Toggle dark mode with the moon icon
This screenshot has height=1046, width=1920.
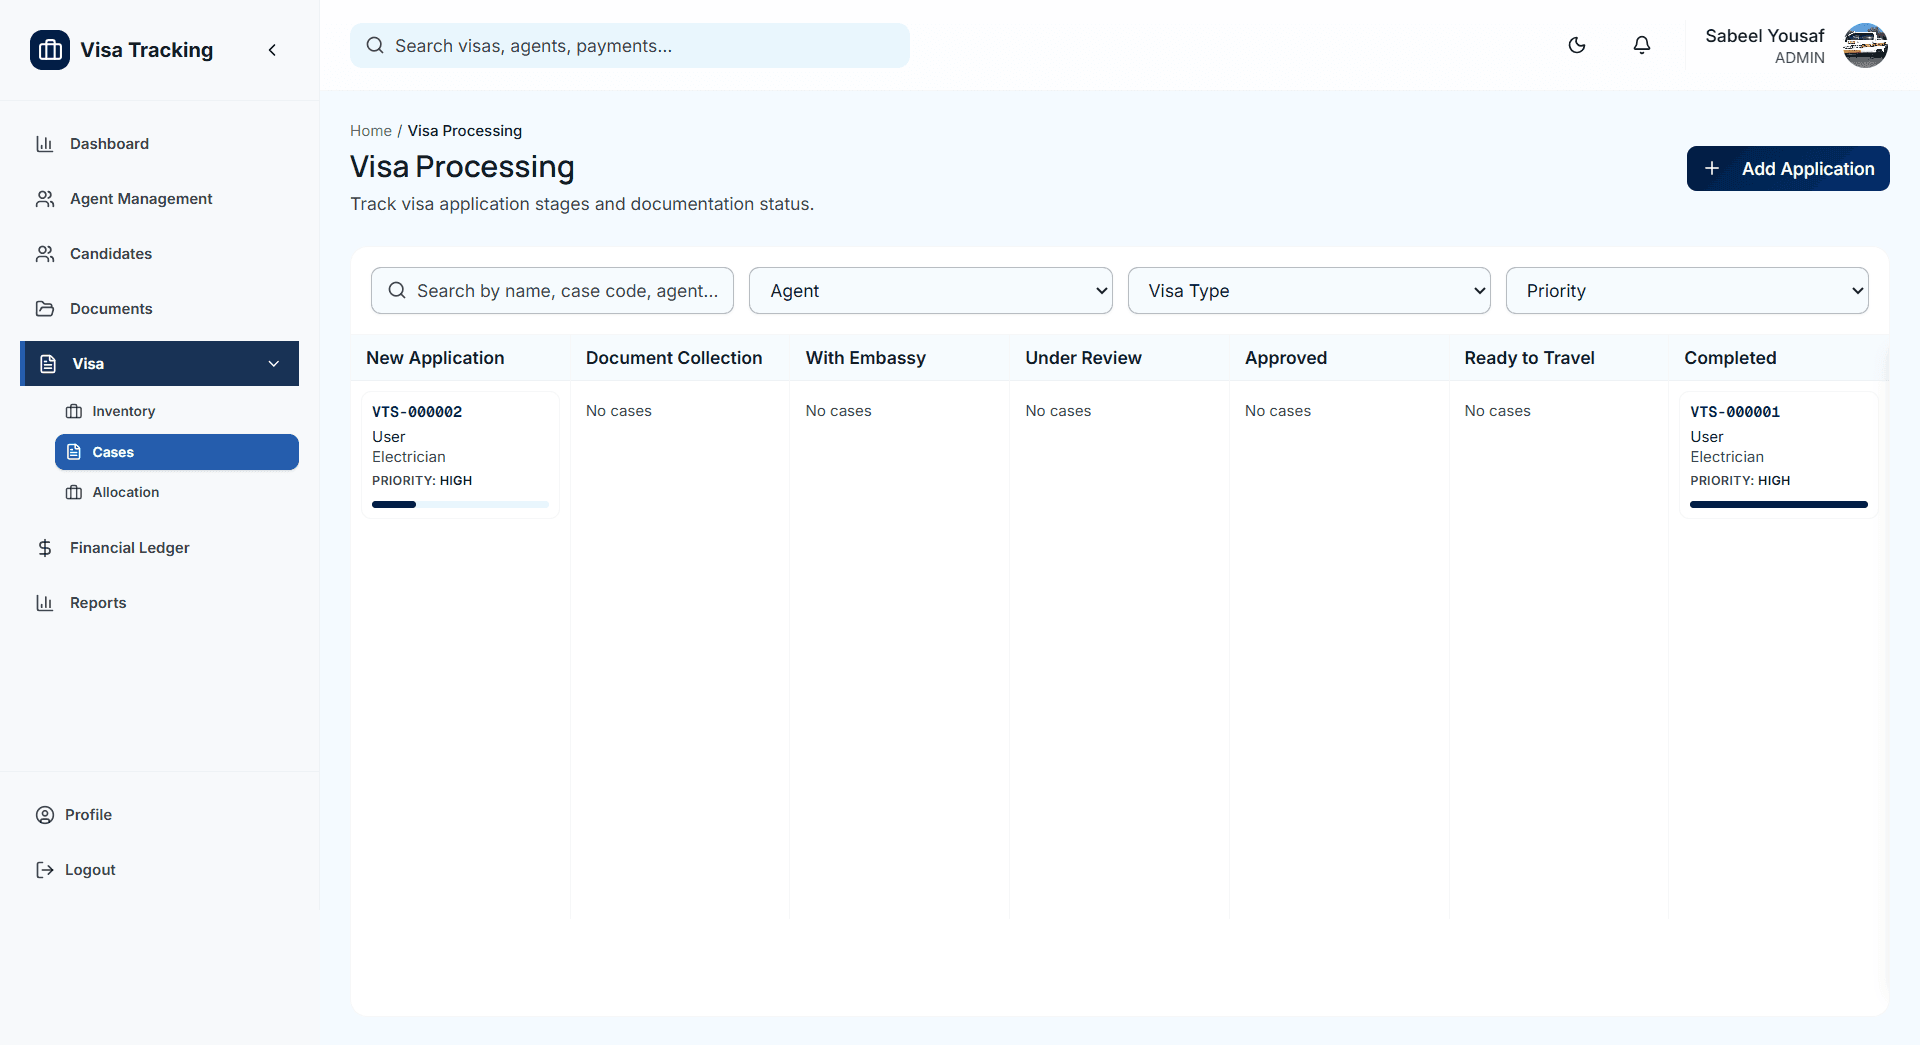pos(1577,45)
